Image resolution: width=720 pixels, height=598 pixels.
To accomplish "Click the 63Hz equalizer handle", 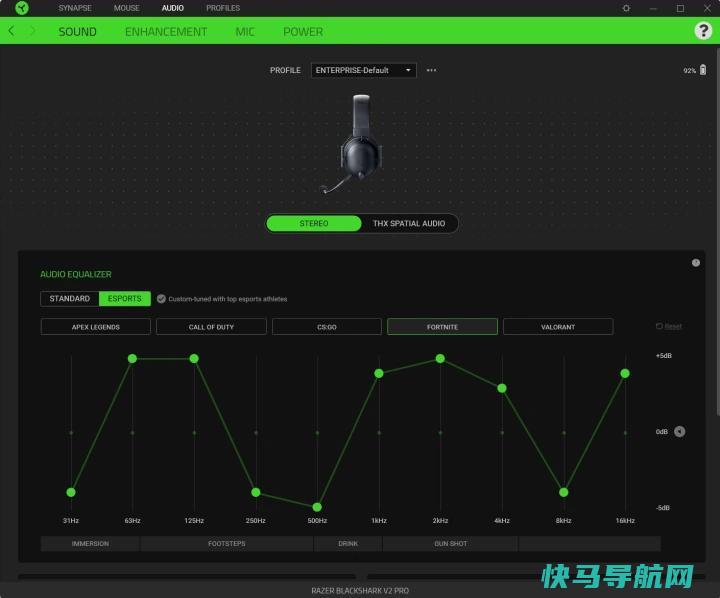I will tap(132, 358).
